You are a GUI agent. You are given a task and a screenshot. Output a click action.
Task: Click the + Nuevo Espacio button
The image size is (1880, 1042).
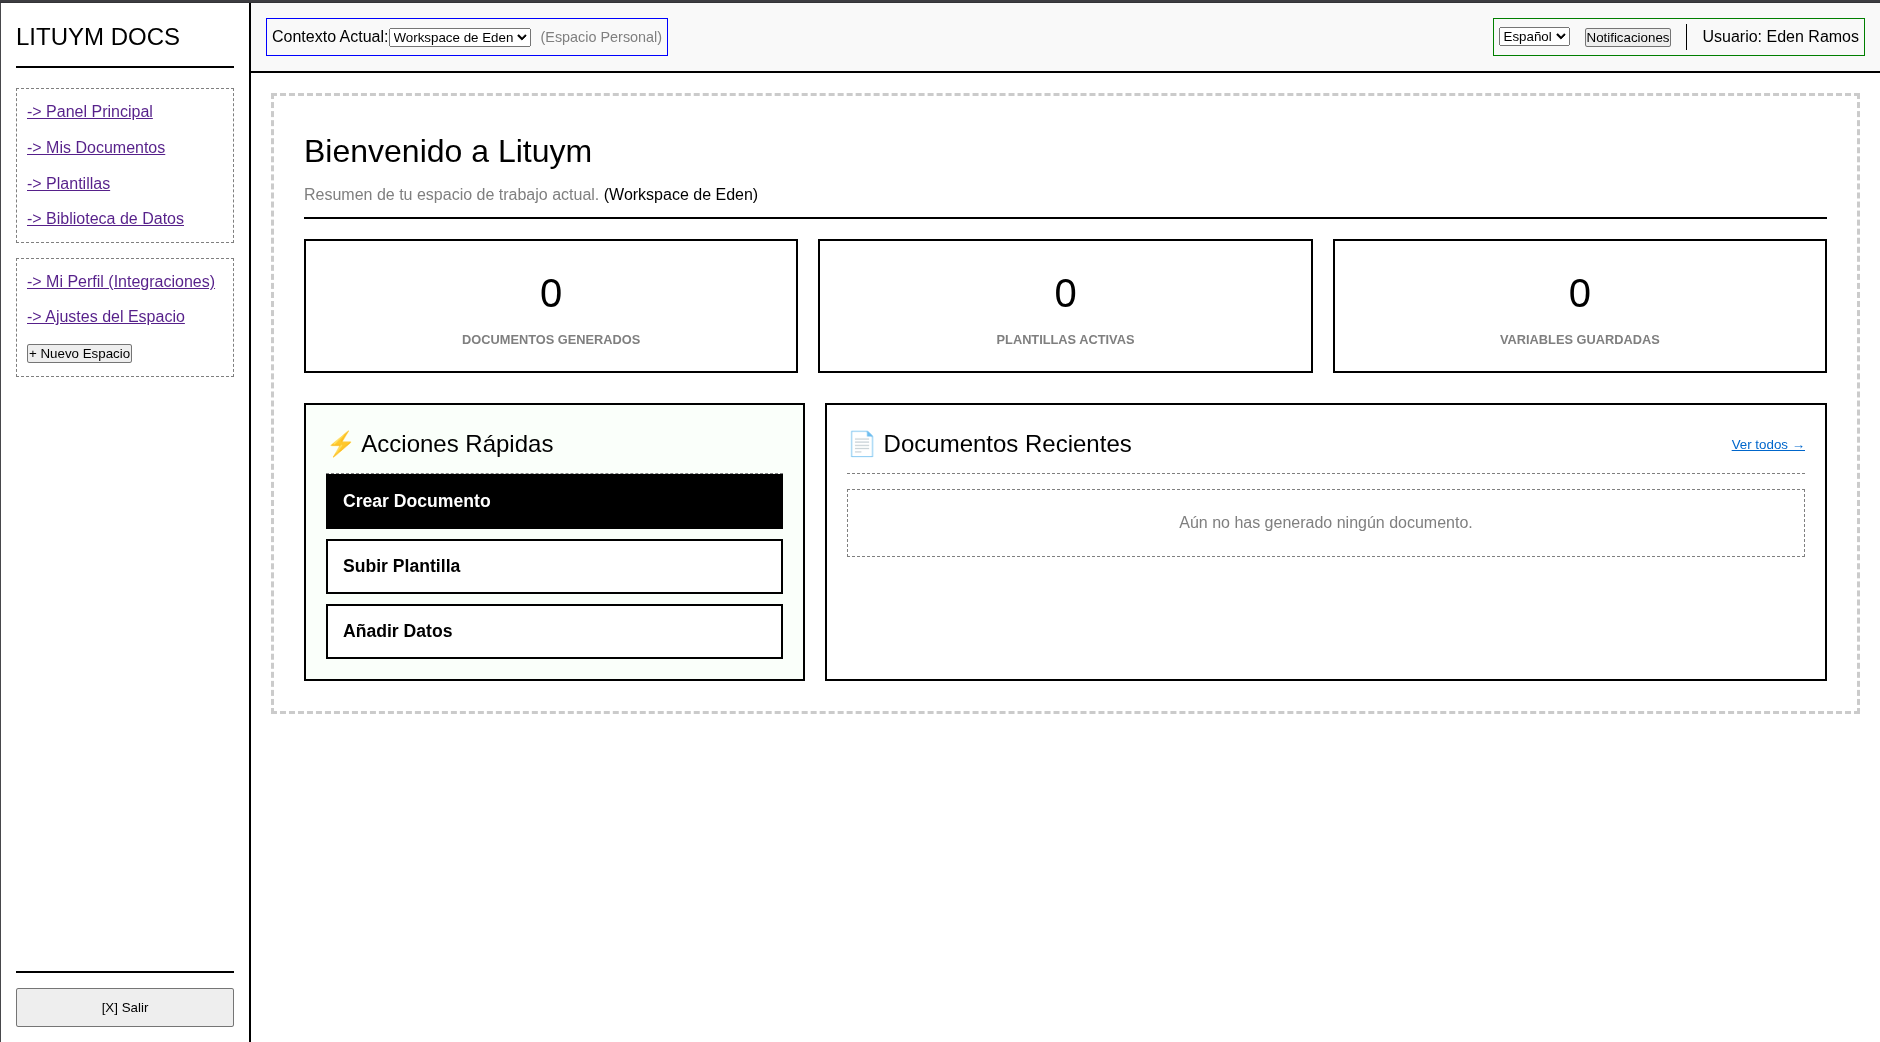pos(79,354)
